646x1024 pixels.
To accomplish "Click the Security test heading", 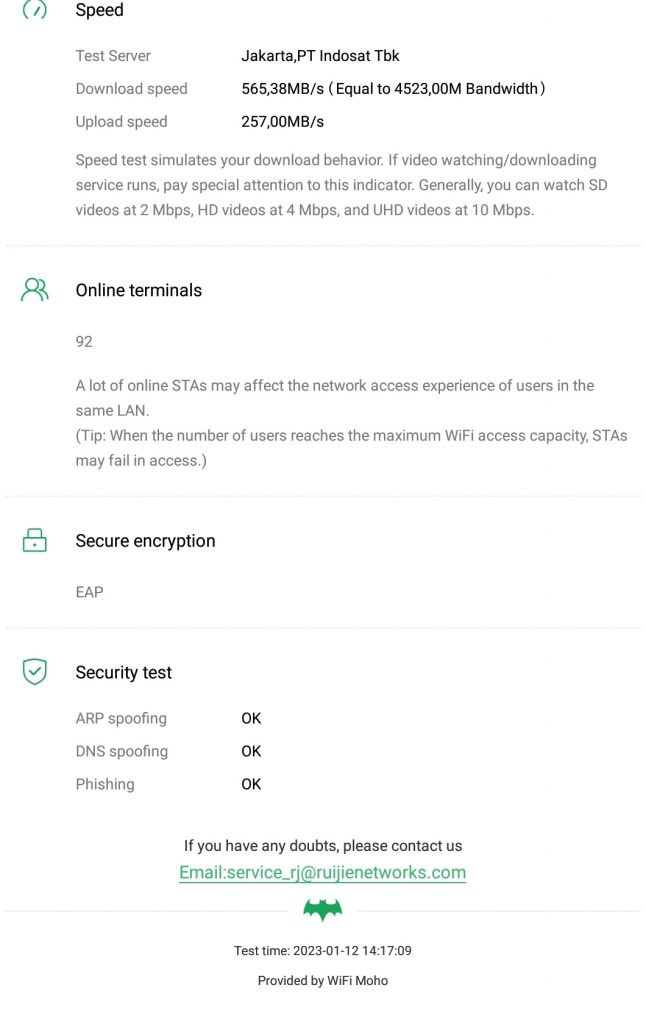I will 124,673.
